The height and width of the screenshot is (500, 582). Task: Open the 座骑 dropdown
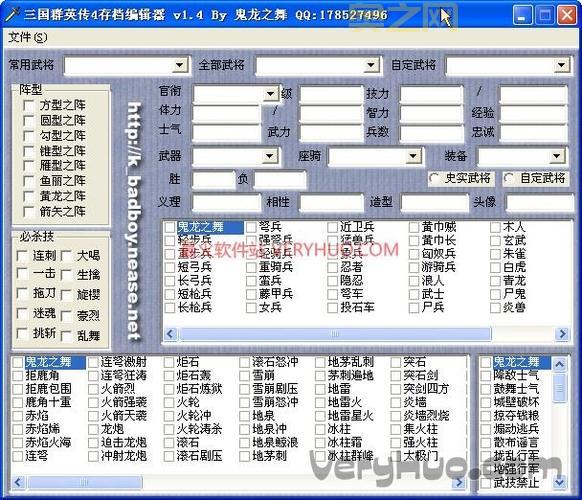413,156
